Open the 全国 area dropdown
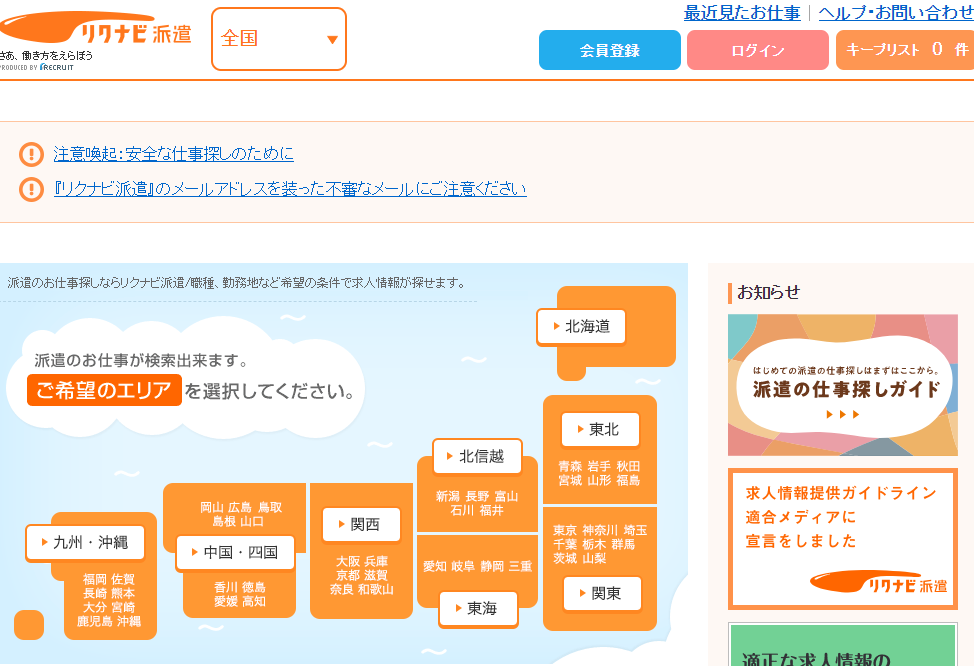974x666 pixels. (x=278, y=39)
